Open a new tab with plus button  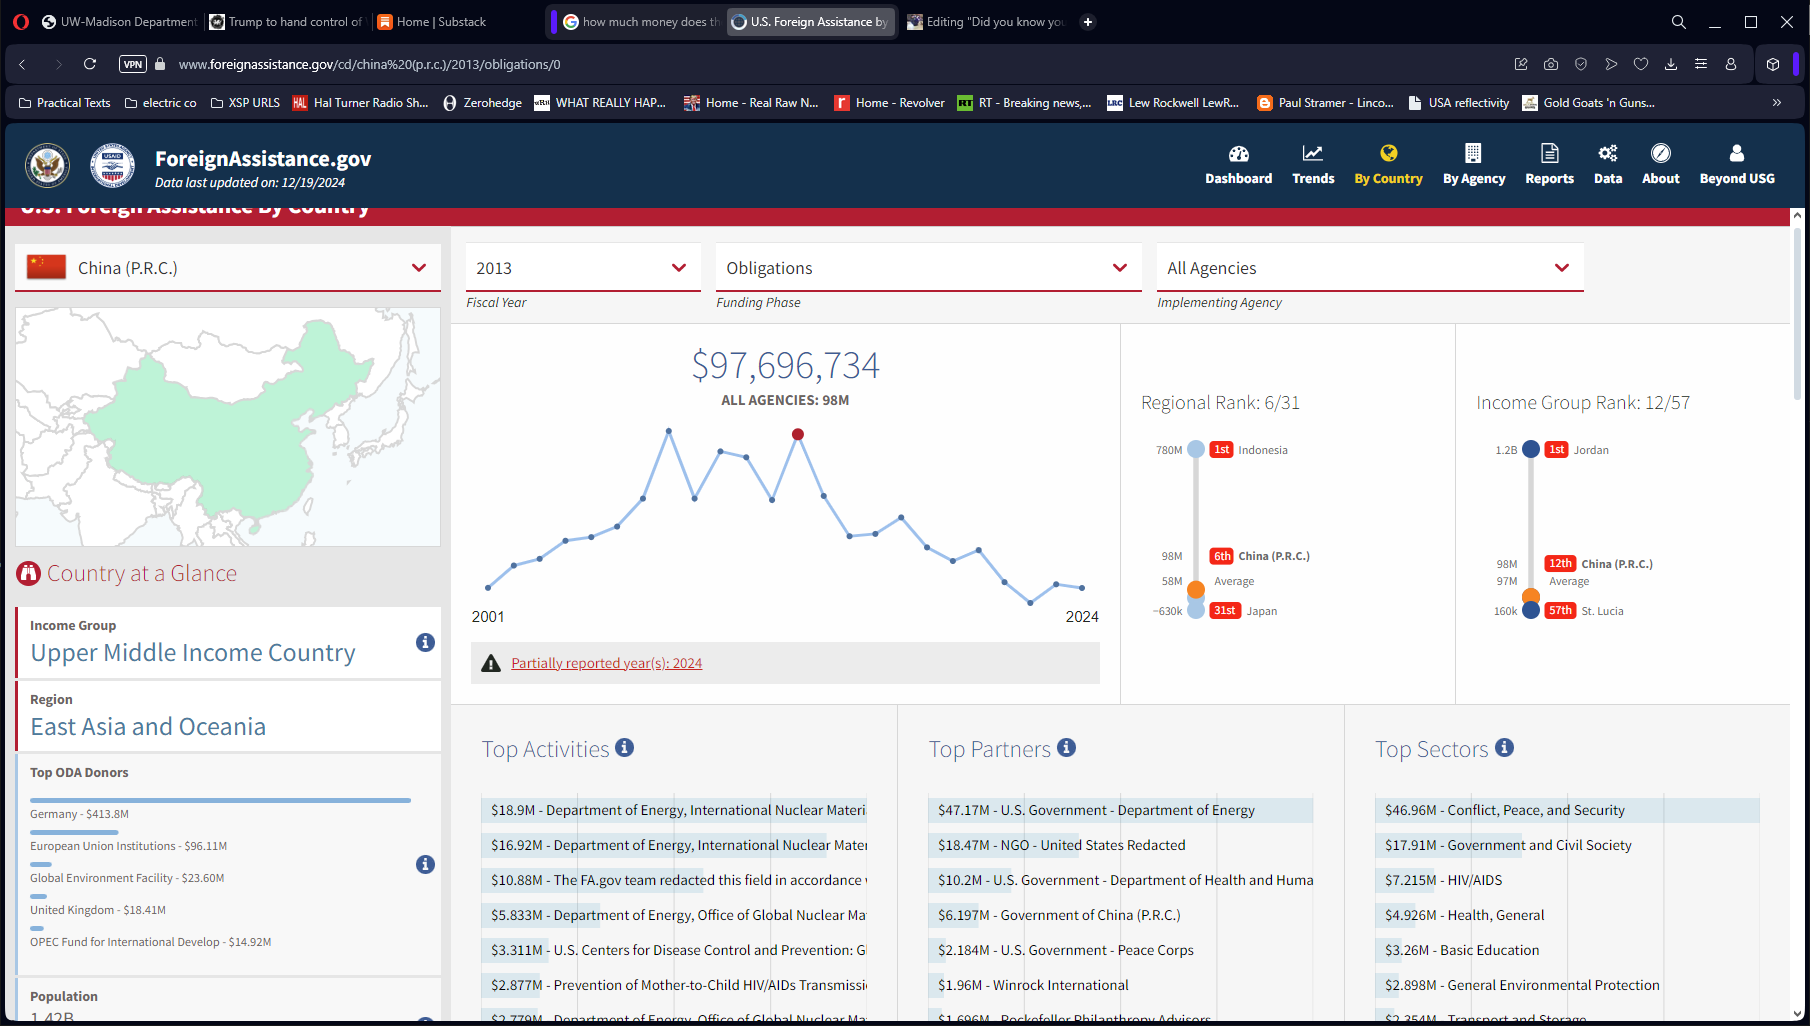[x=1088, y=22]
